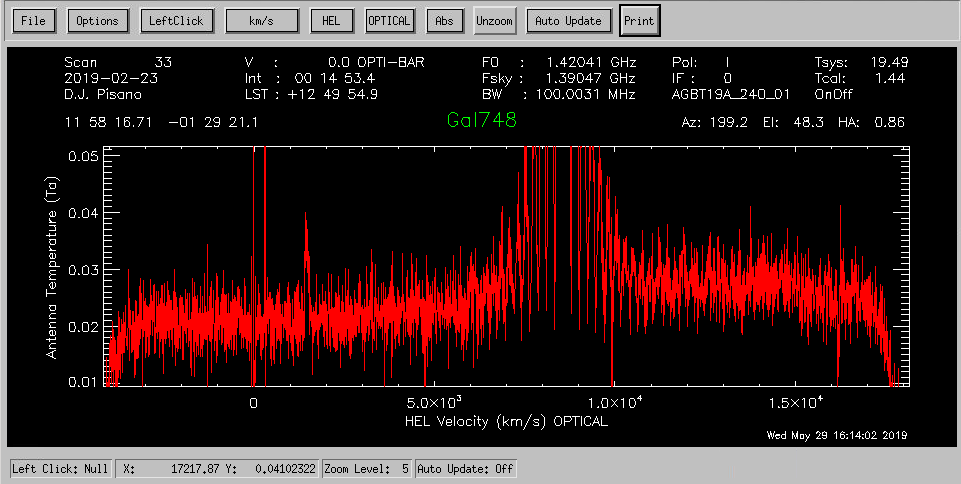Click the green Gal748 source title
Screen dimensions: 961x484
[x=480, y=121]
